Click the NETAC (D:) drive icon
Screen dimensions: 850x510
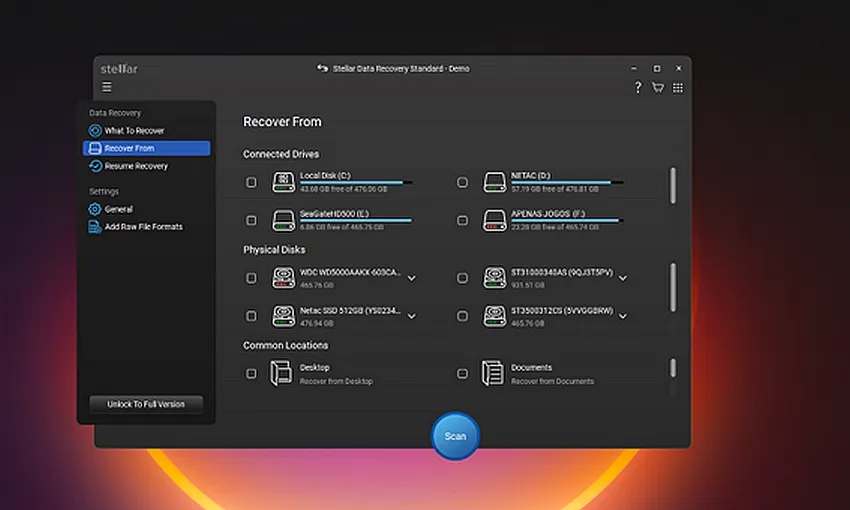point(494,182)
